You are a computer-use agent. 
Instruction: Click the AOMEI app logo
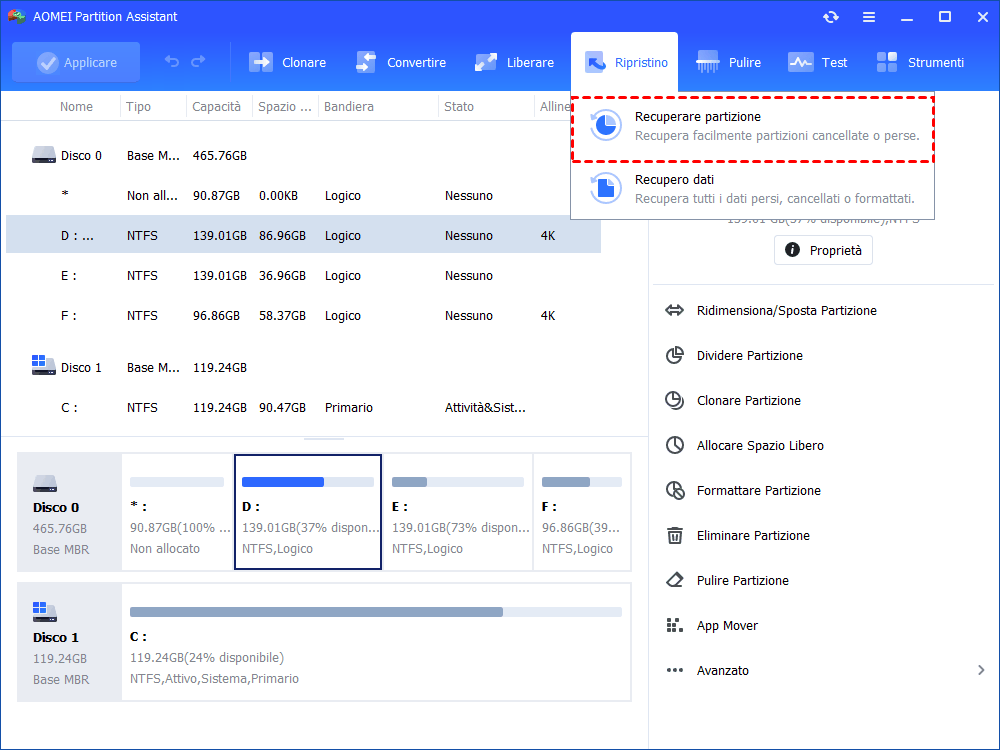16,16
